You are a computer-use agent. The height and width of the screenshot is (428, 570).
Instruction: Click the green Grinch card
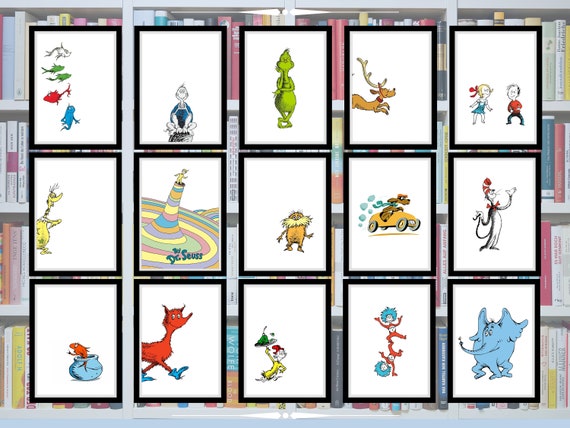(285, 88)
